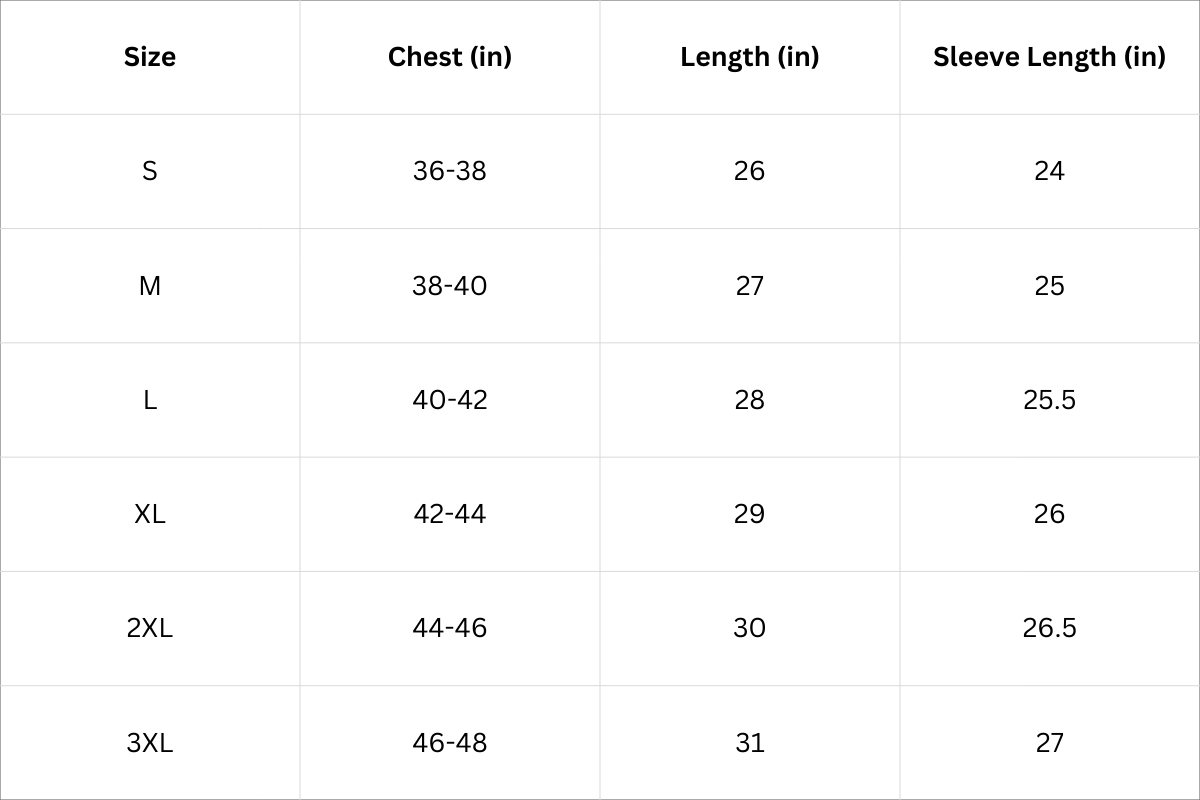Click the length value 27

coord(749,286)
